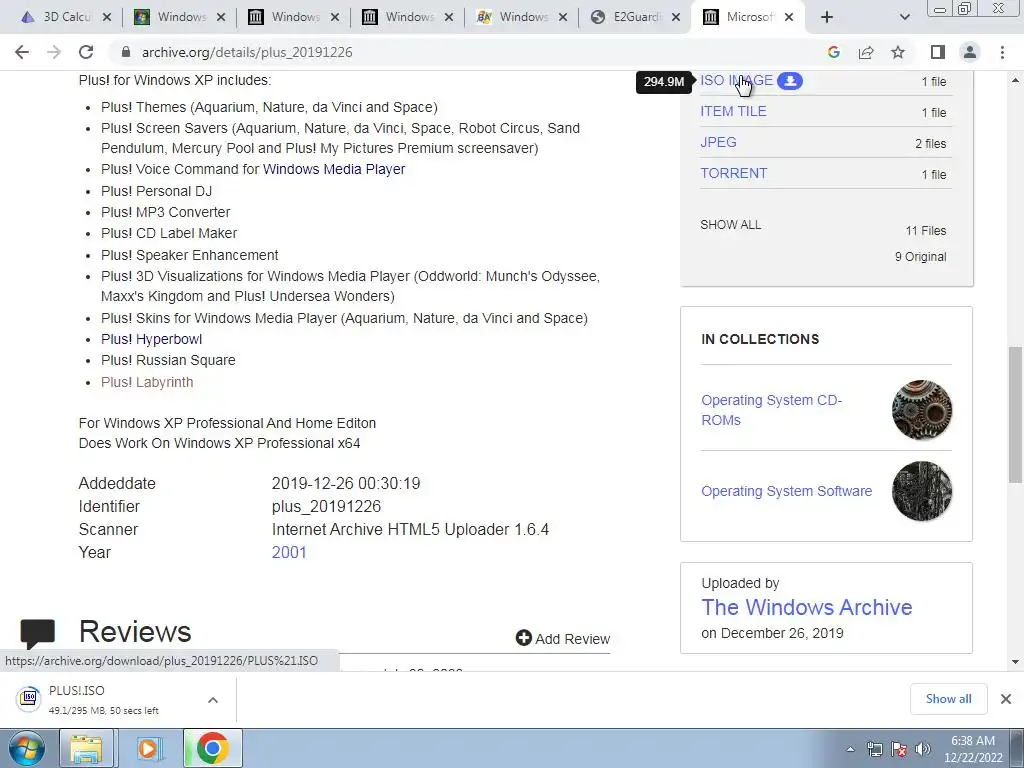
Task: Click the page vertical scrollbar thumb
Action: pos(1015,415)
